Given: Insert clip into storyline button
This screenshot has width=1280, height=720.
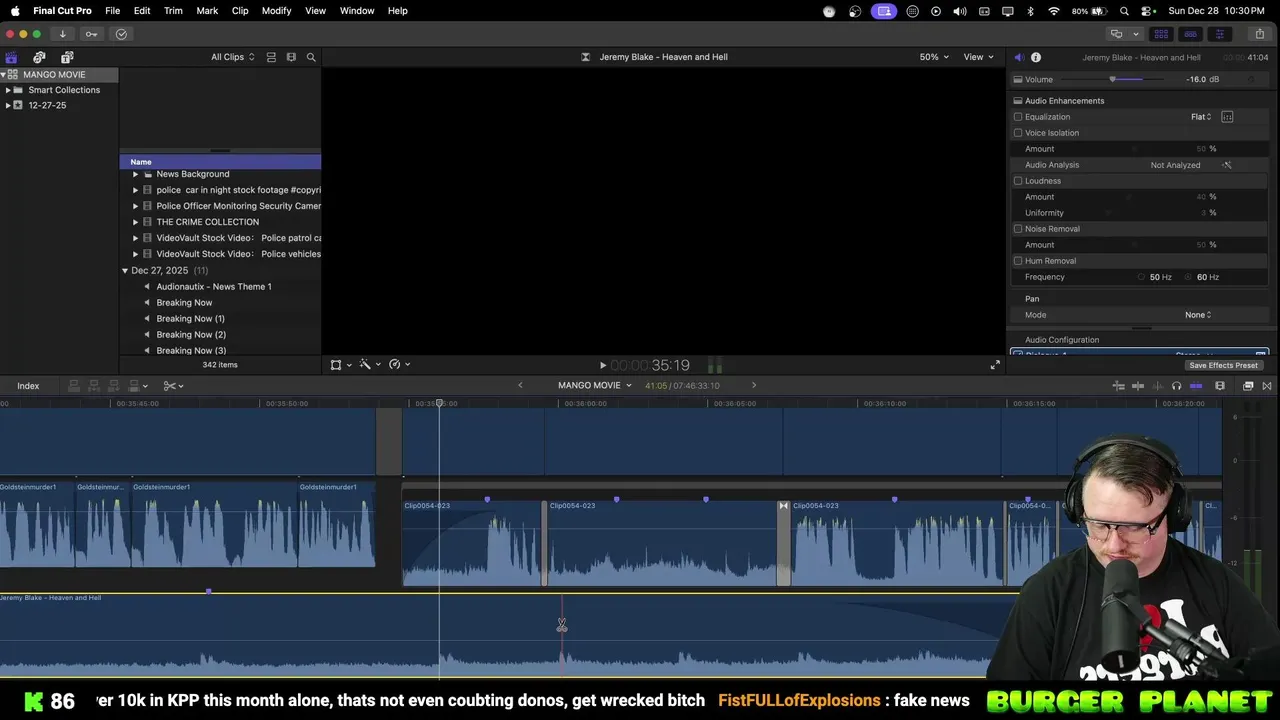Looking at the screenshot, I should pyautogui.click(x=93, y=386).
